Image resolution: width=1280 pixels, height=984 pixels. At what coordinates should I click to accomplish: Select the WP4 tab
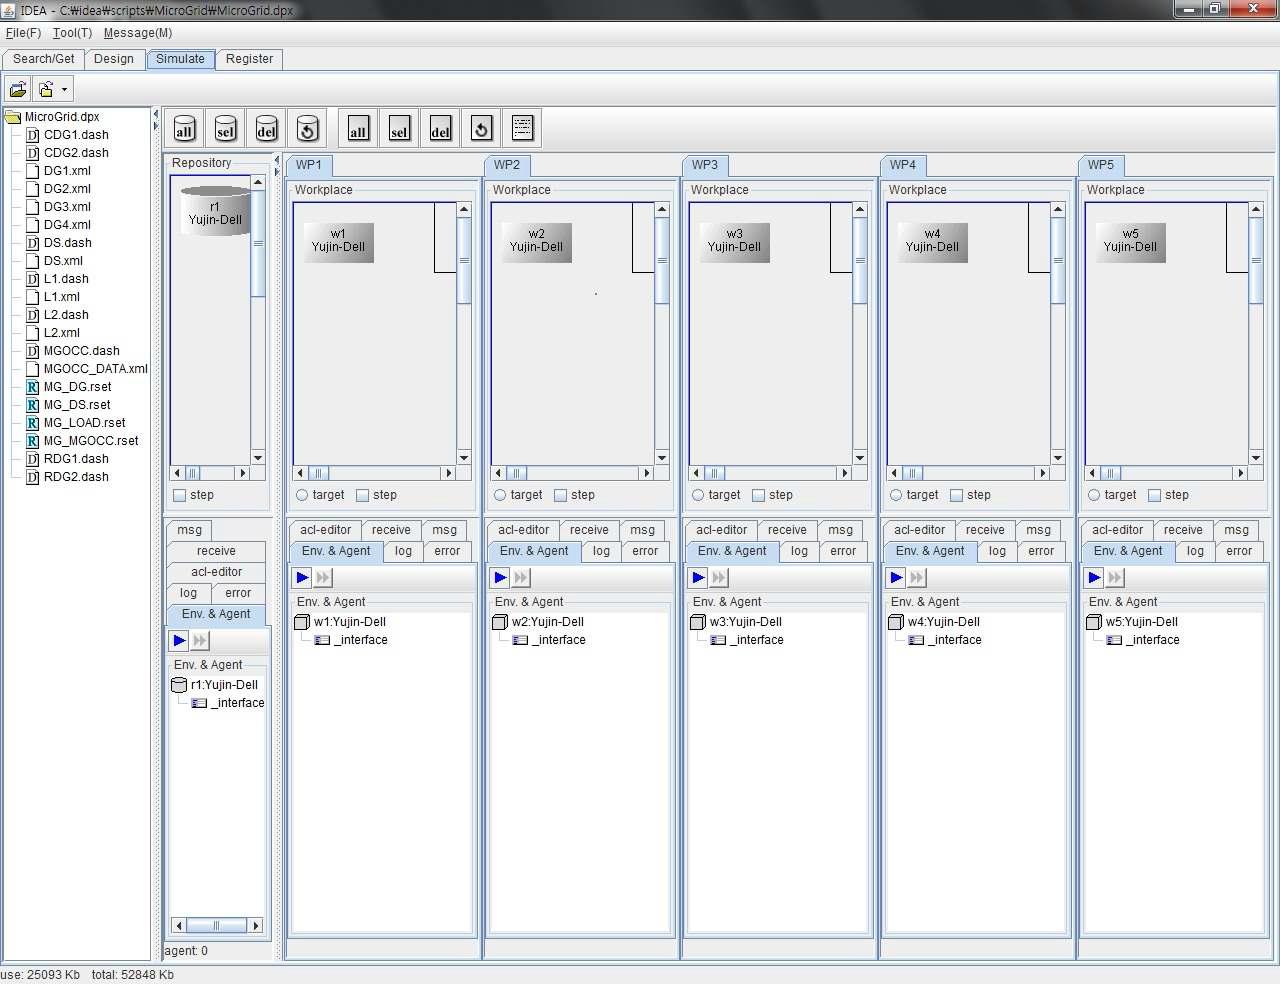click(903, 165)
